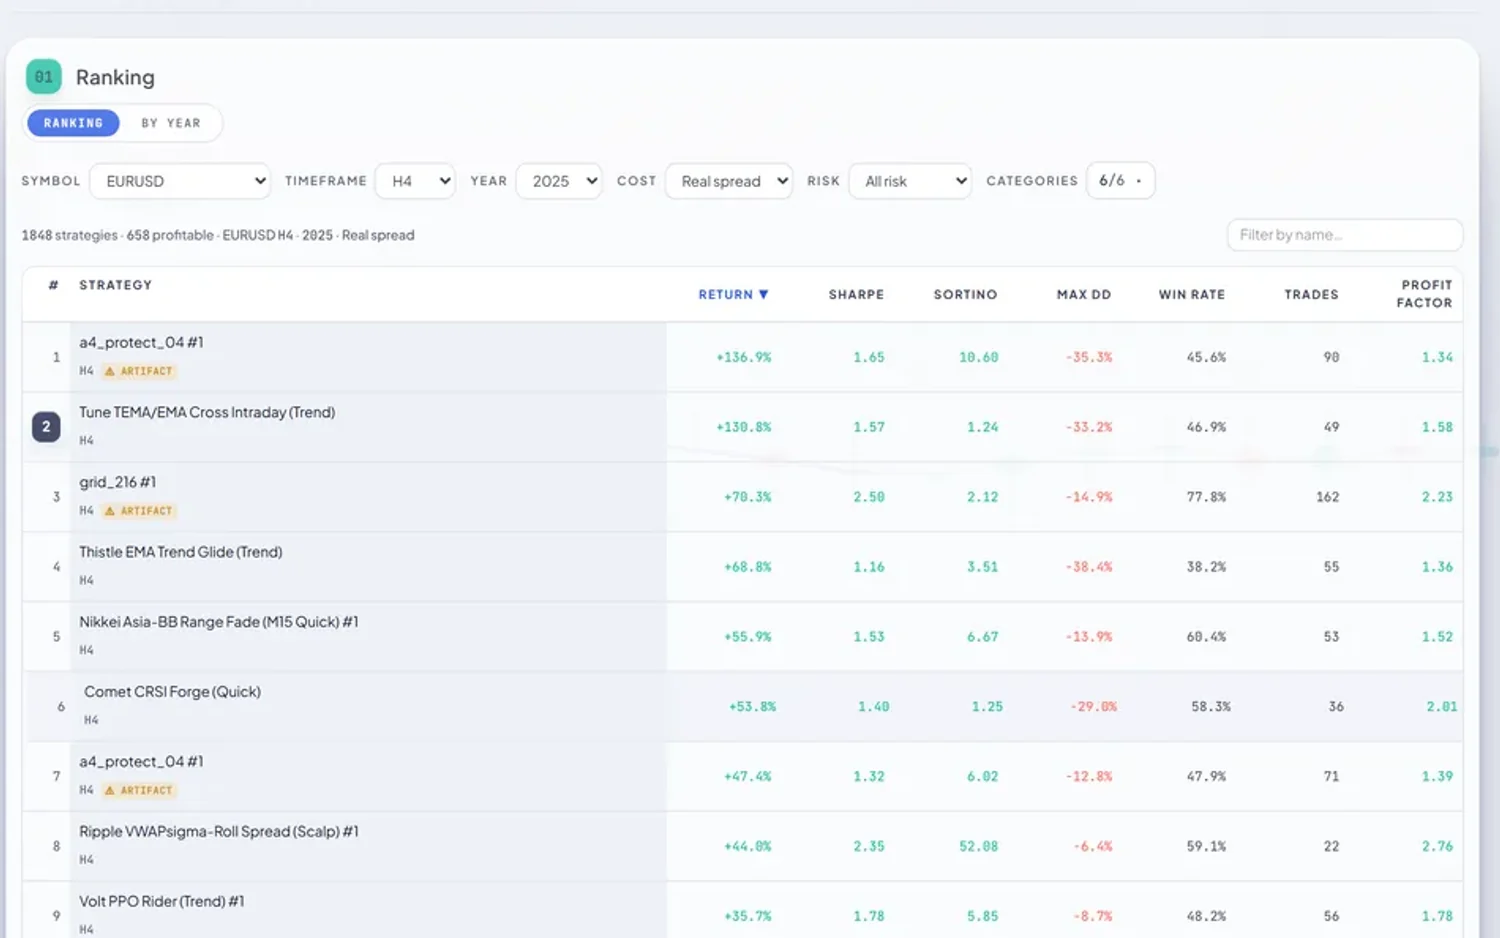Image resolution: width=1500 pixels, height=938 pixels.
Task: Open the grid_216 #1 strategy
Action: pyautogui.click(x=117, y=482)
